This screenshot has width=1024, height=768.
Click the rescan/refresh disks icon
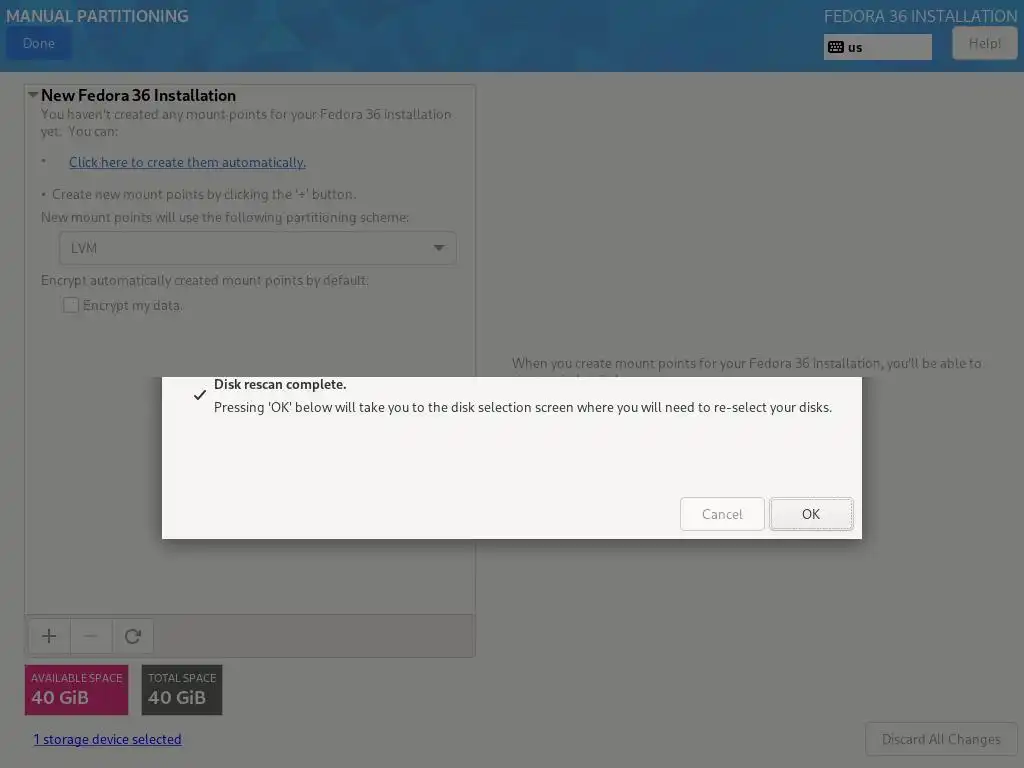click(x=133, y=636)
